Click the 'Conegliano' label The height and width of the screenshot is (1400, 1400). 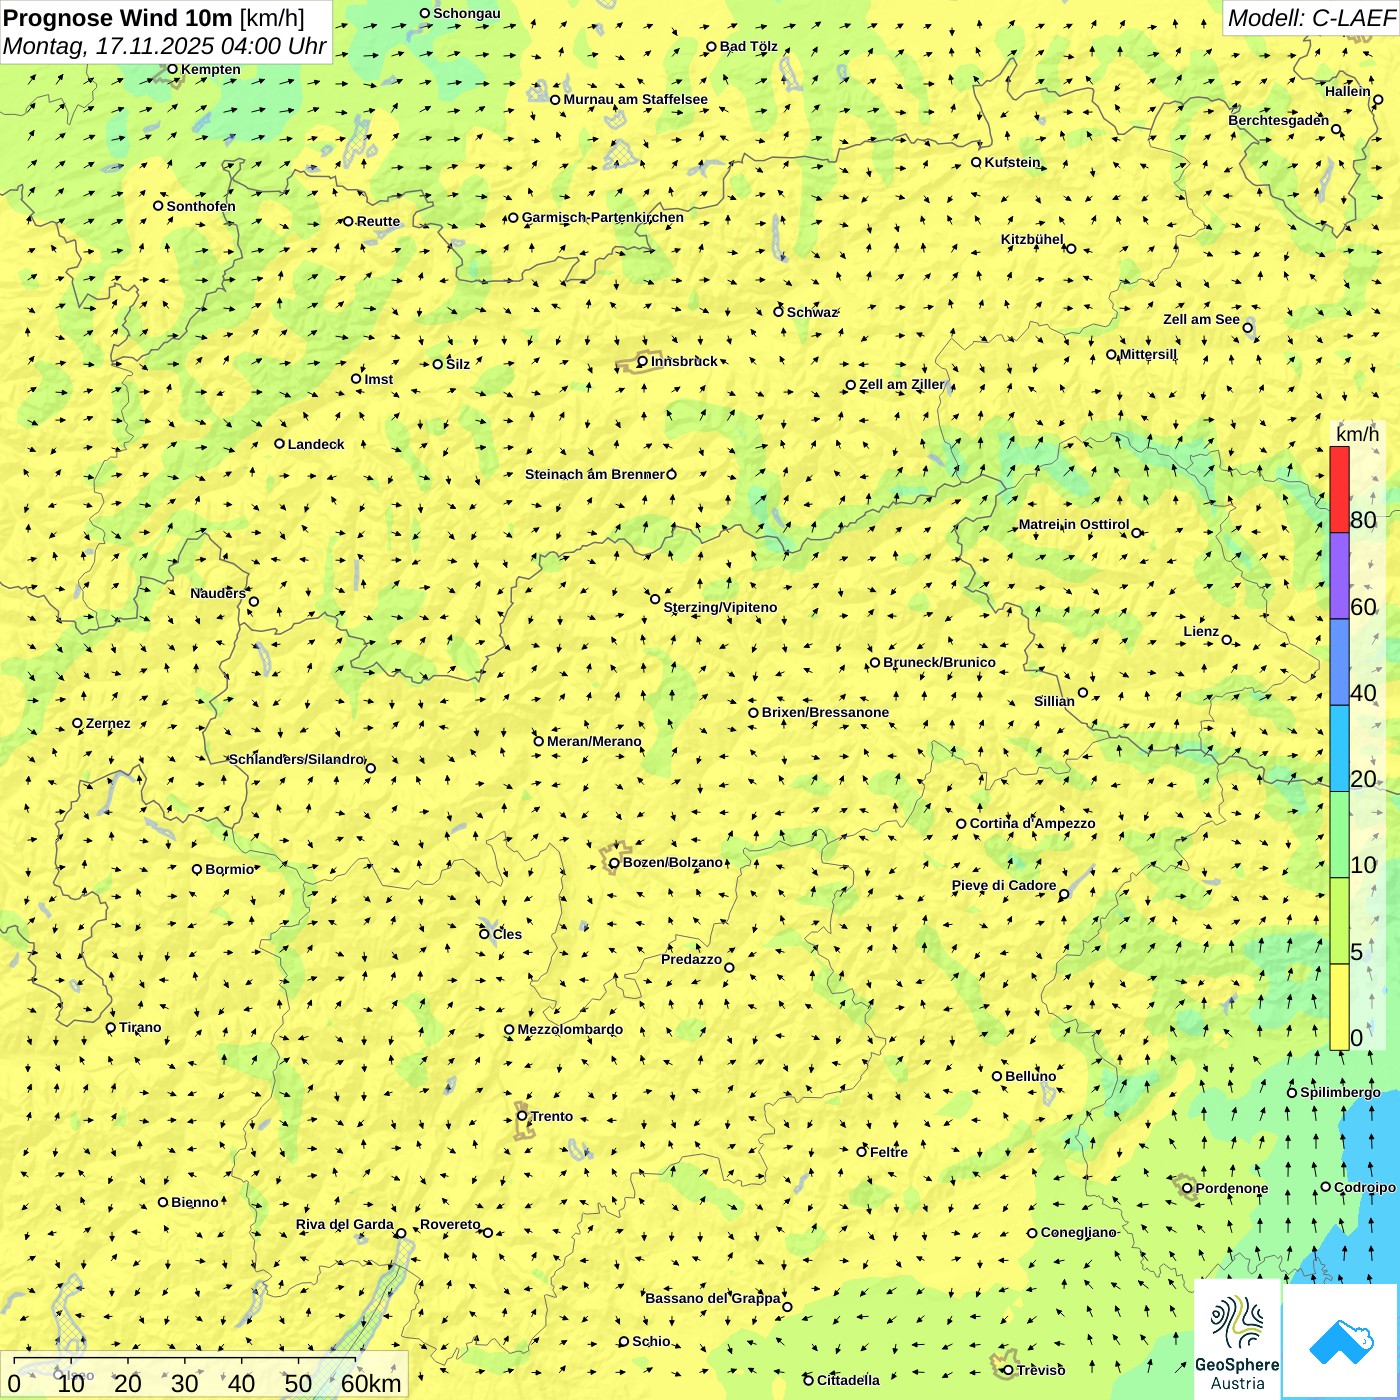tap(1078, 1232)
